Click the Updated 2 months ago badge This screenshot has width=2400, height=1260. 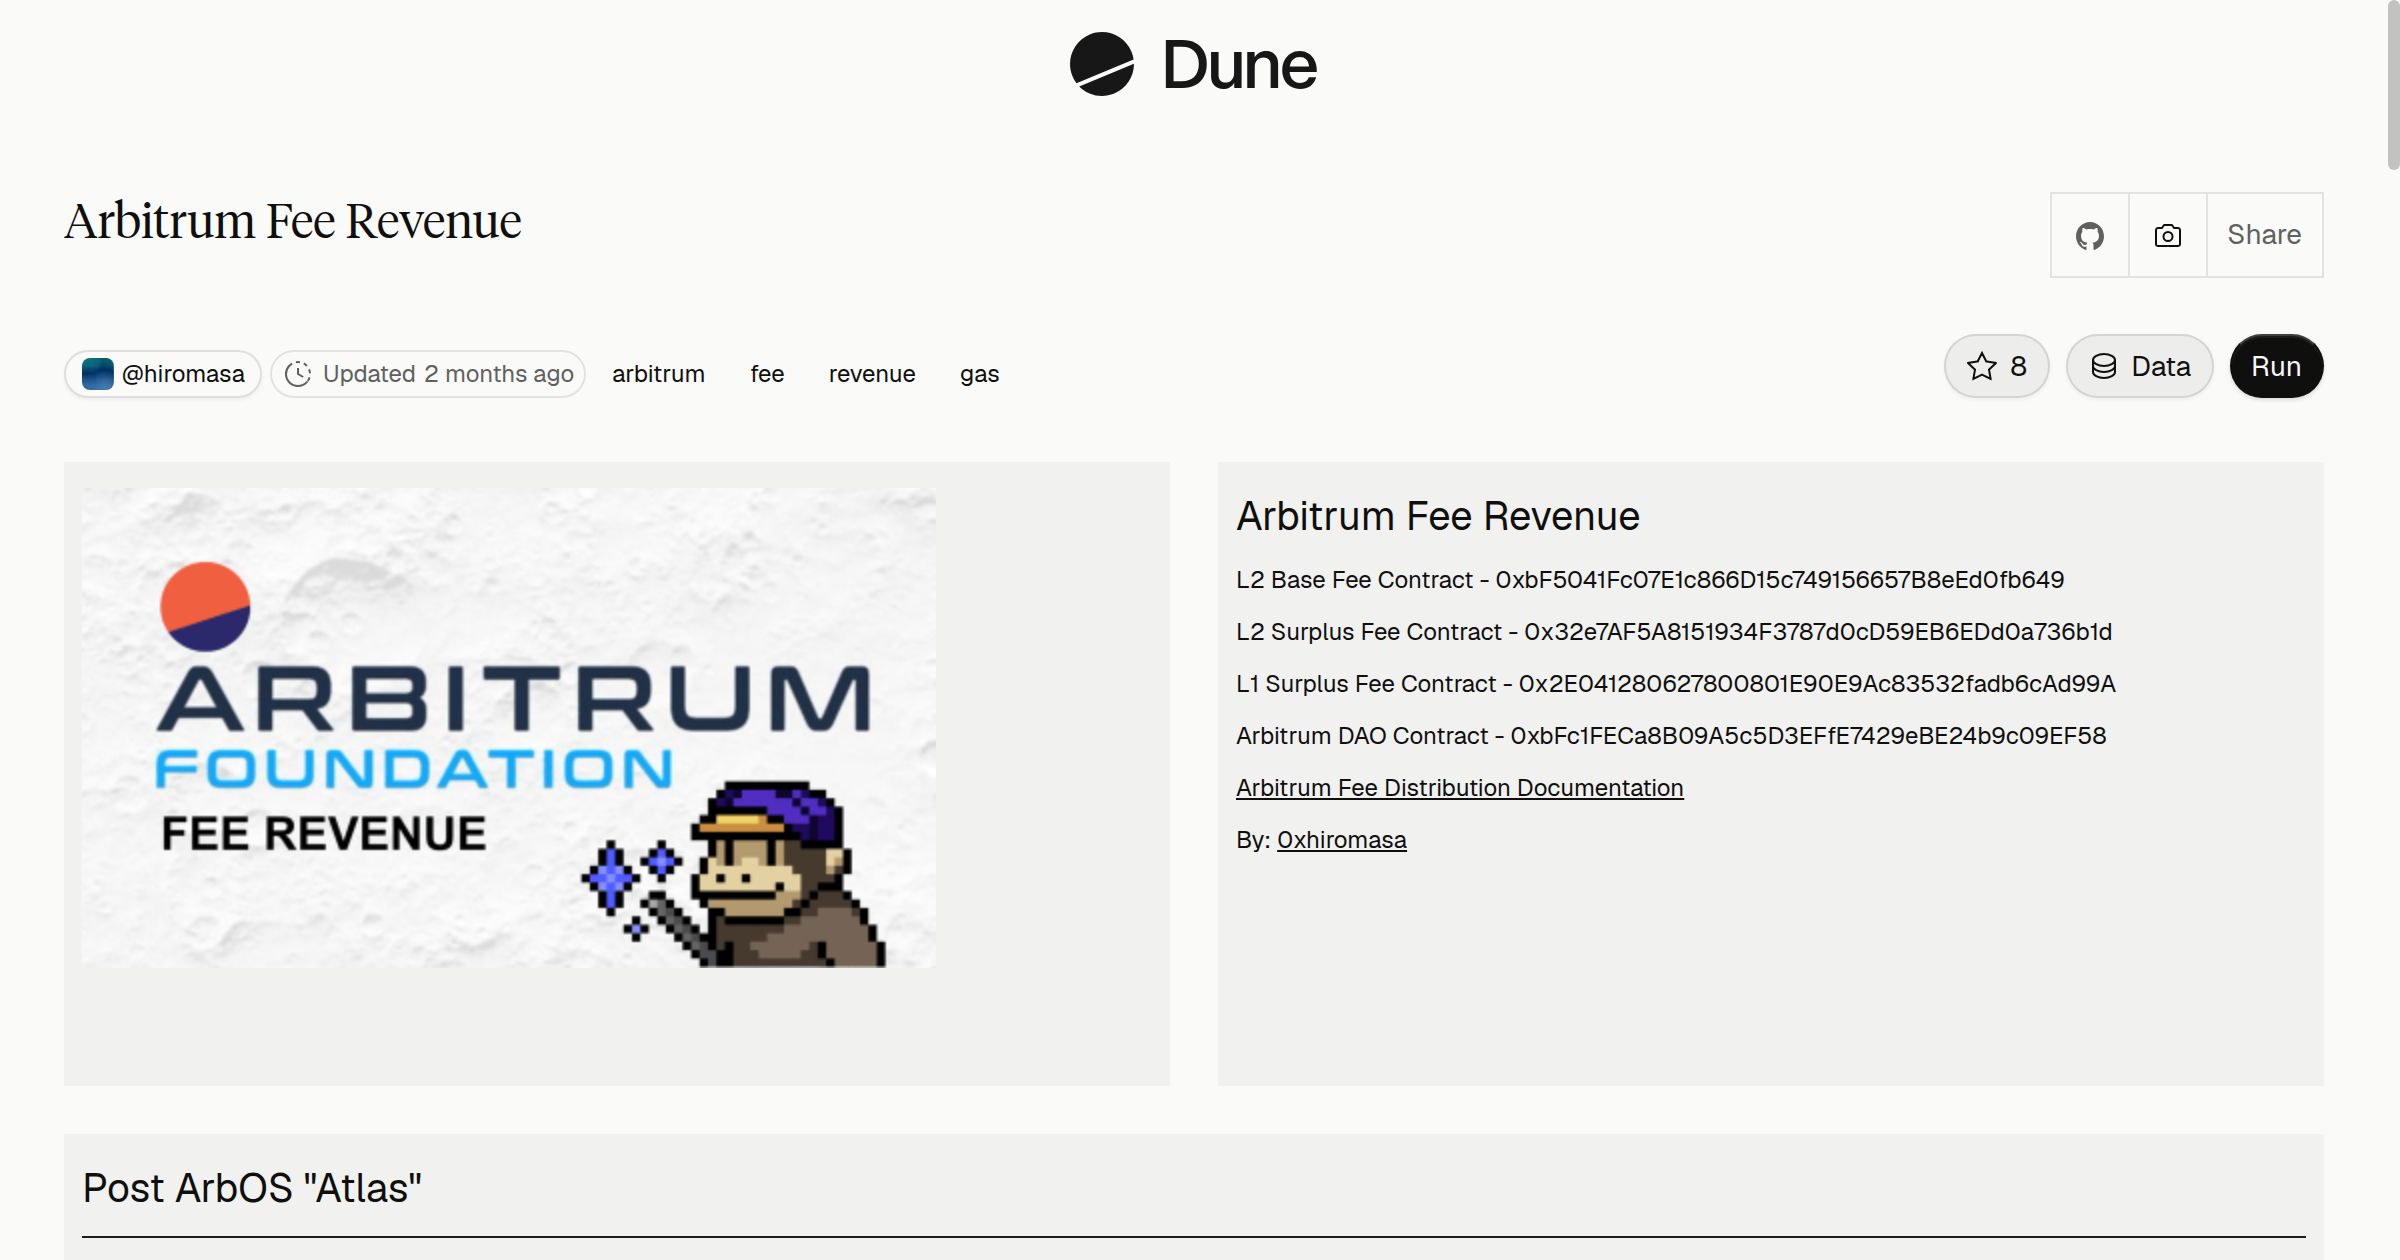point(428,374)
